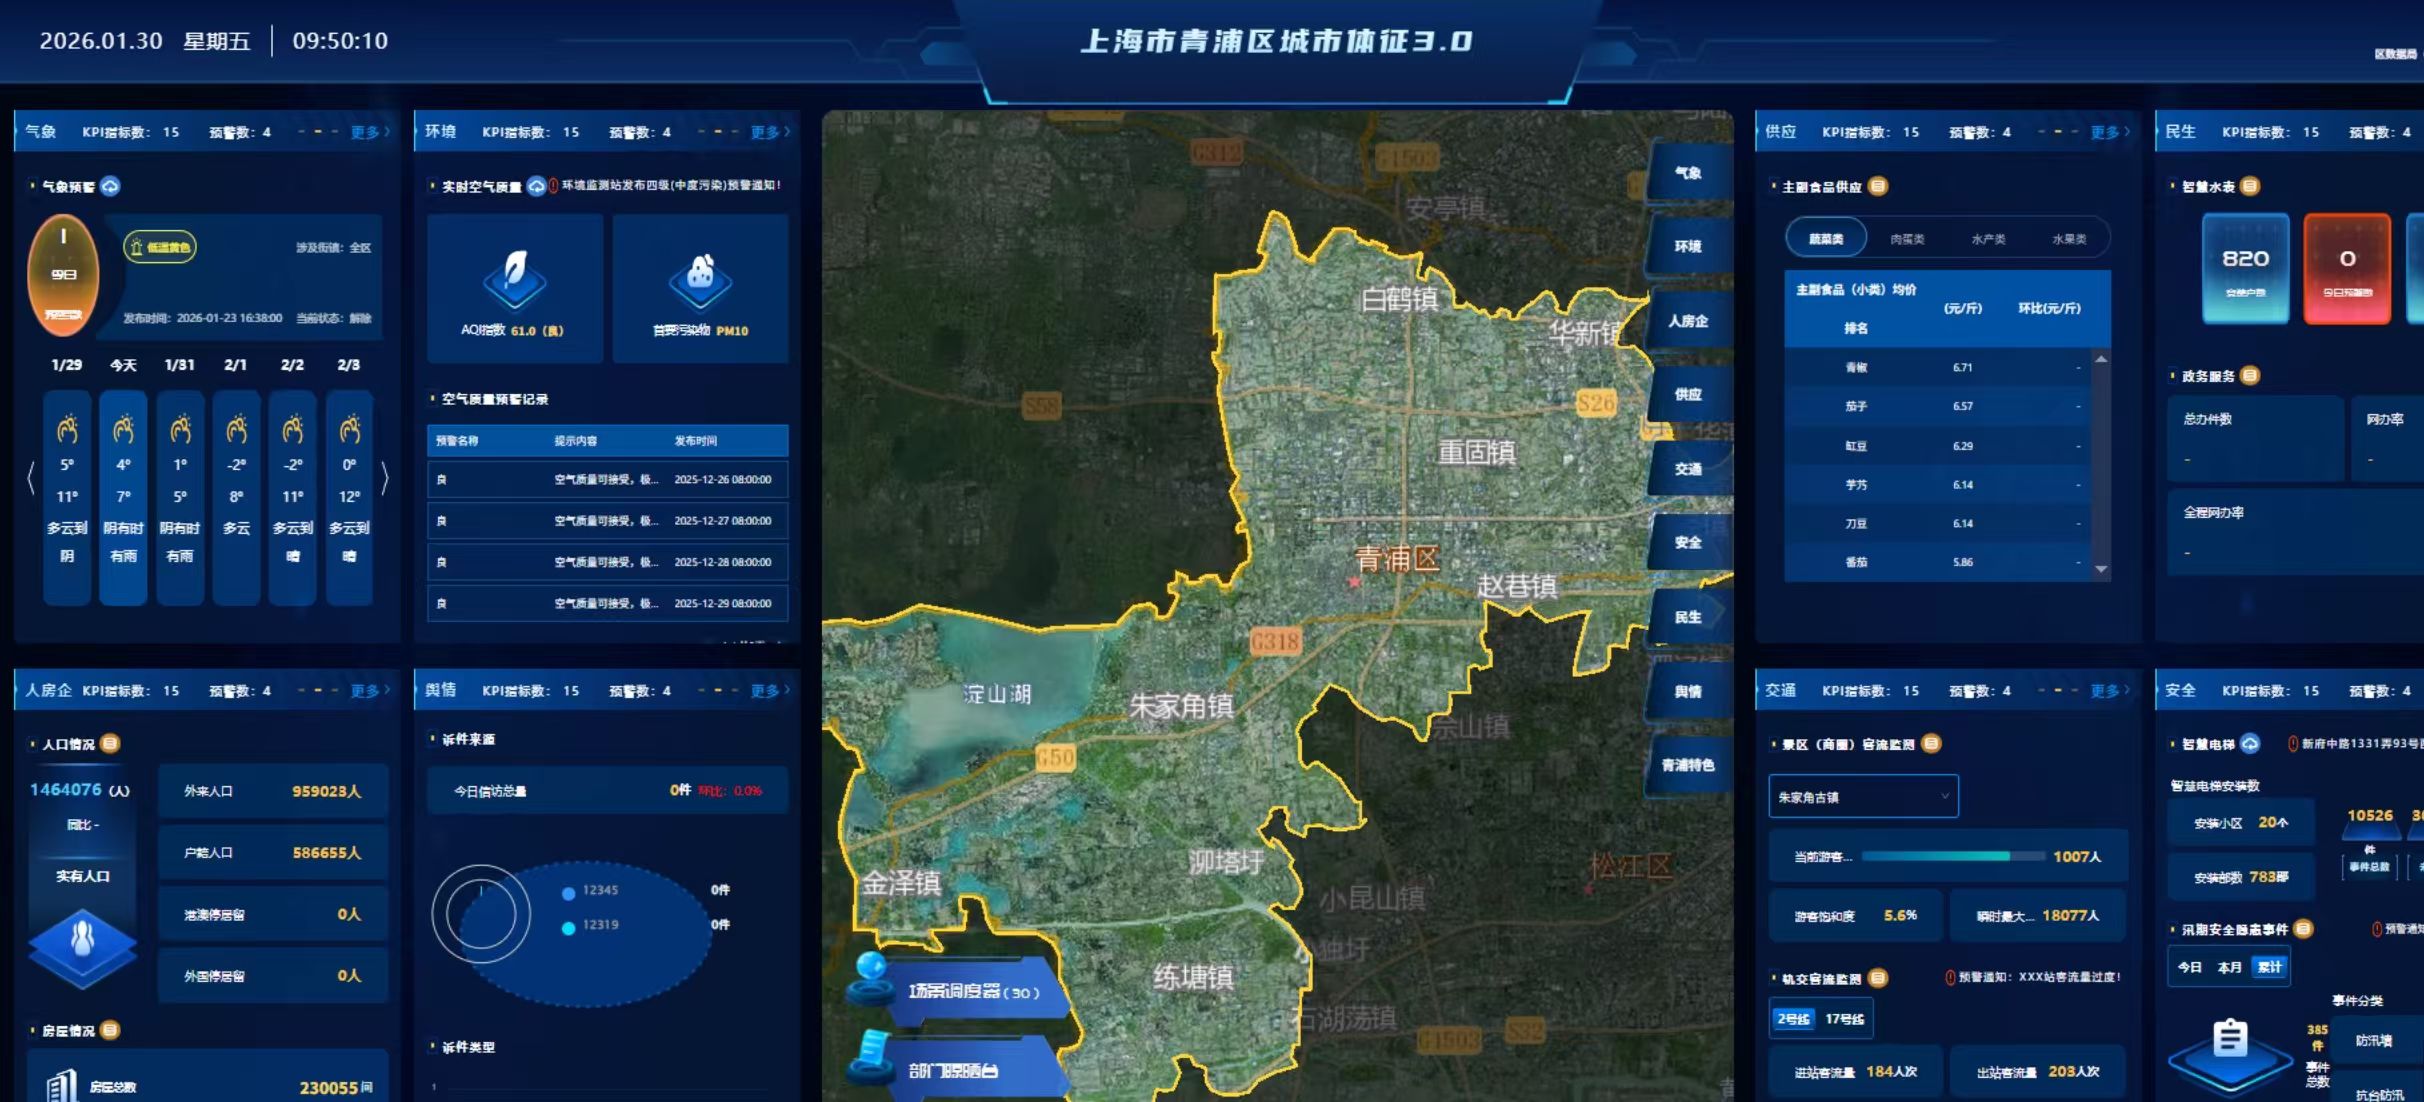Switch to 17号线 metro line
The width and height of the screenshot is (2424, 1102).
1844,1019
